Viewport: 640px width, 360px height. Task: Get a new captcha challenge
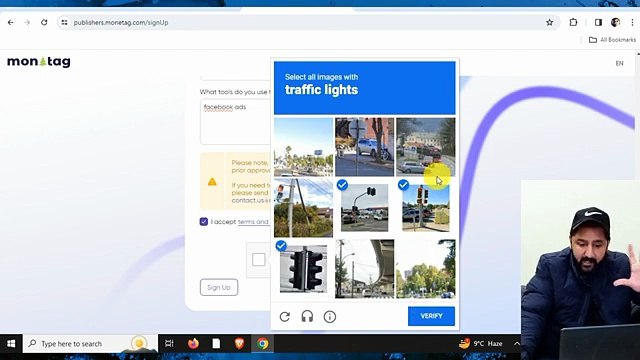point(285,316)
